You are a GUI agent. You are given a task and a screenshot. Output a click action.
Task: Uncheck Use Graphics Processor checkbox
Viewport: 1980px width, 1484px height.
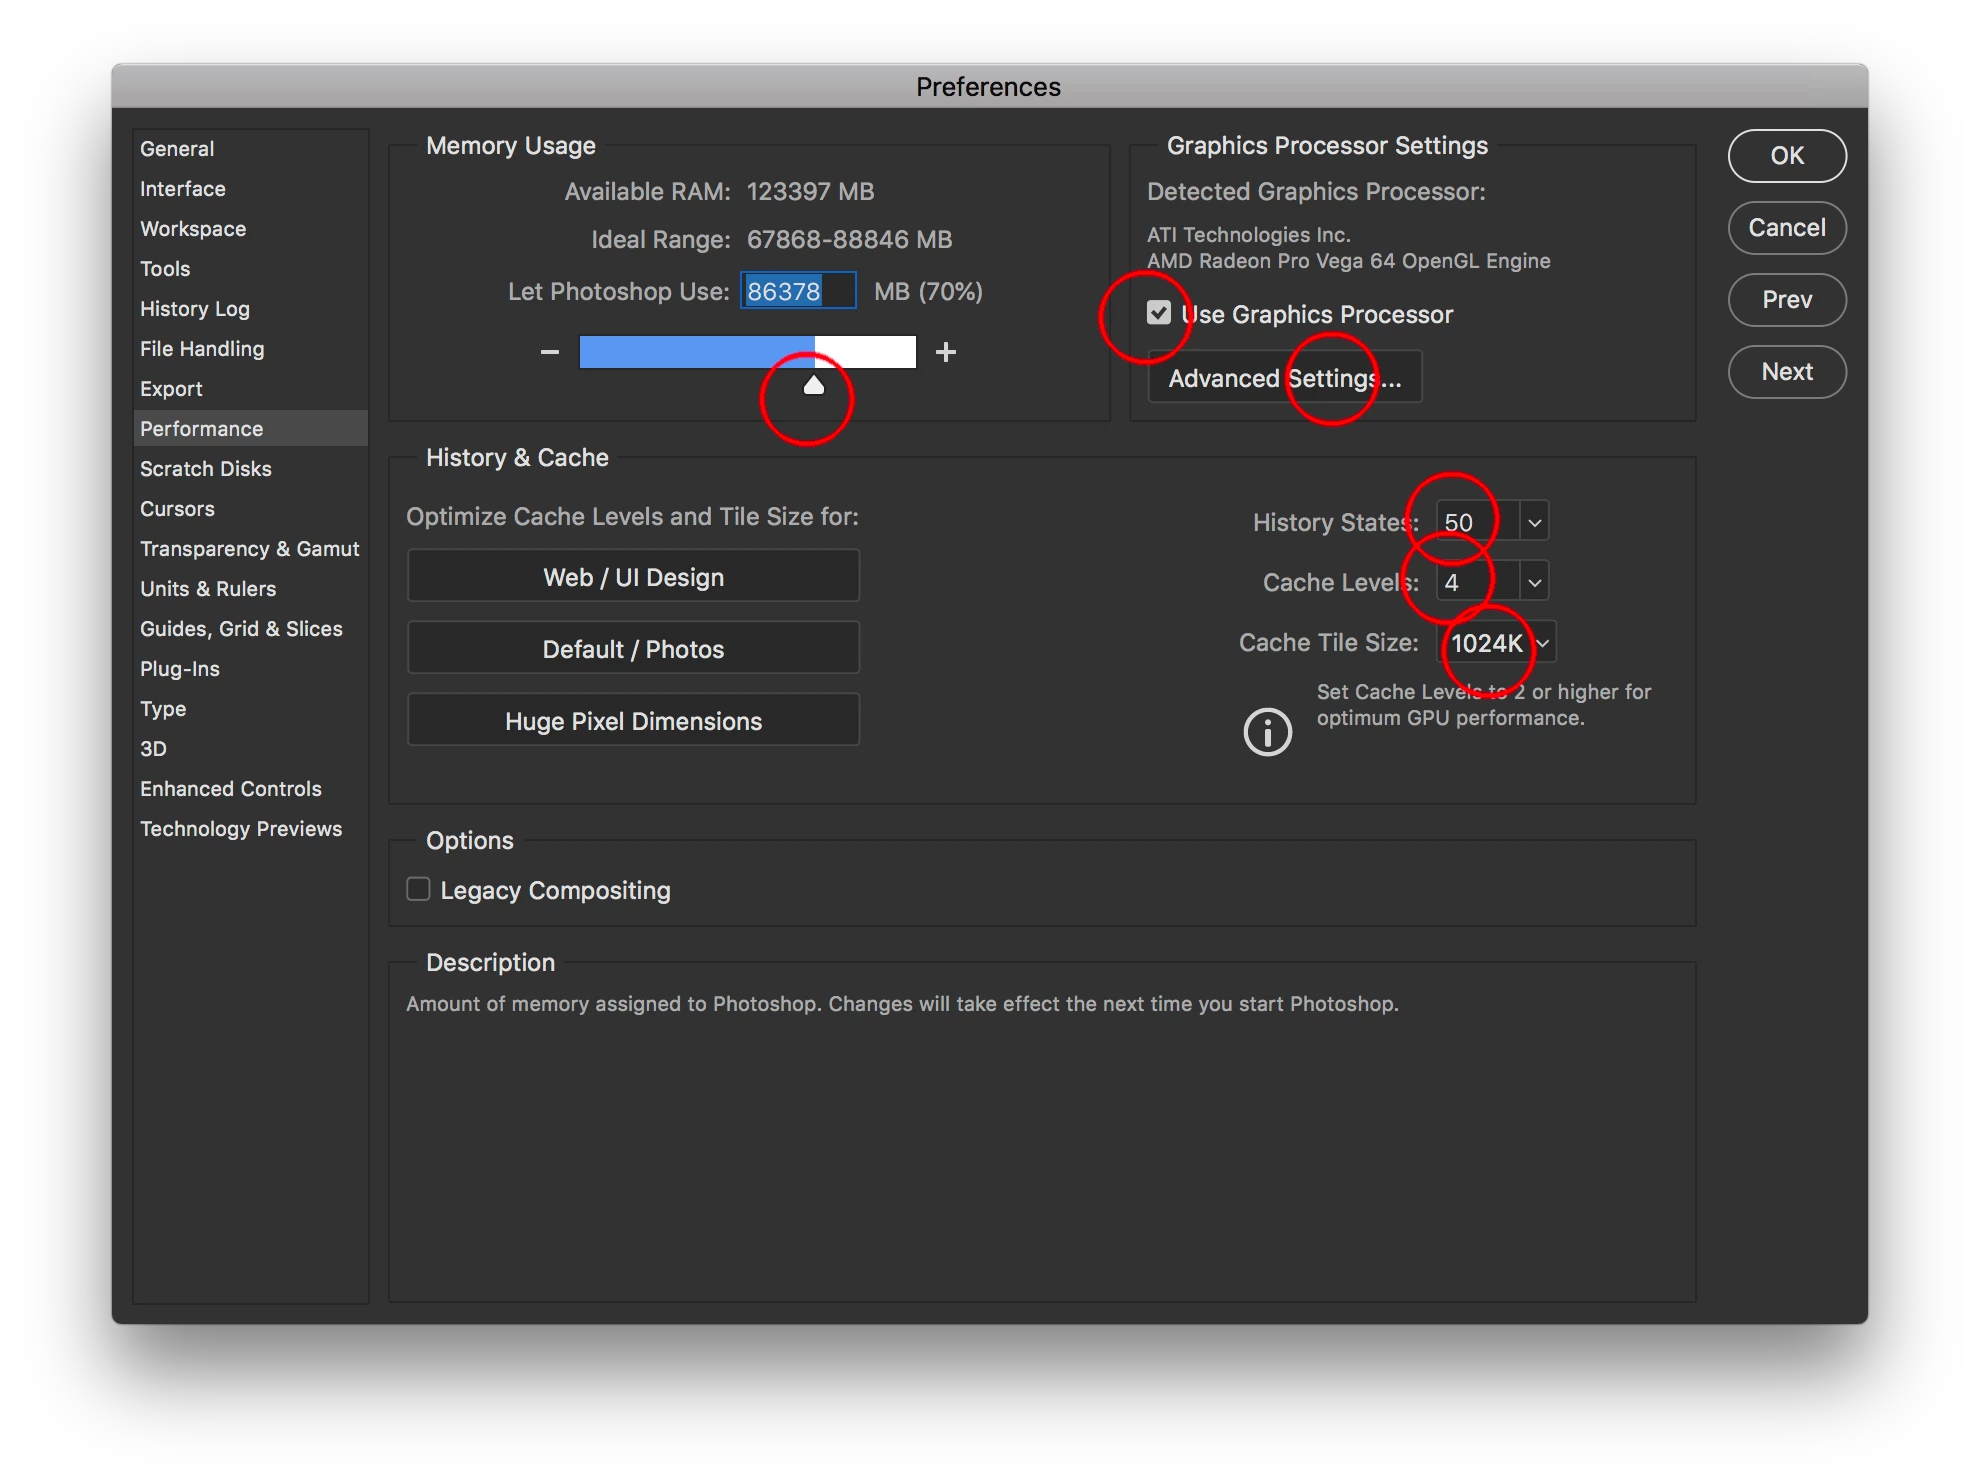[1159, 313]
